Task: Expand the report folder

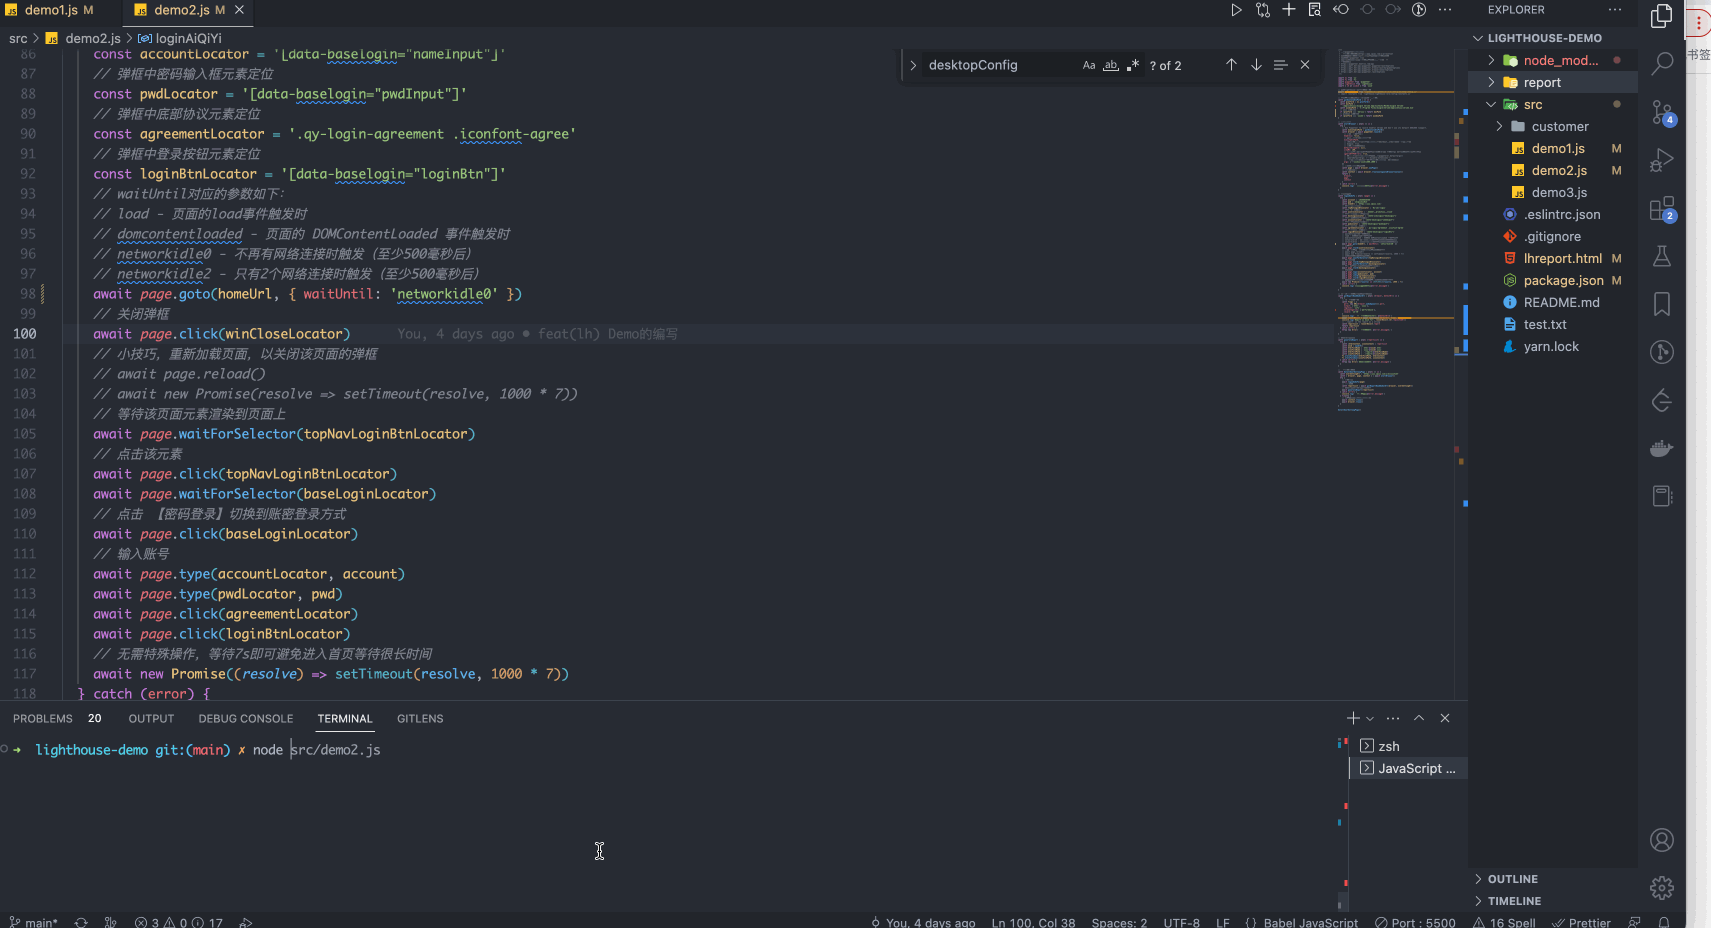Action: pos(1491,82)
